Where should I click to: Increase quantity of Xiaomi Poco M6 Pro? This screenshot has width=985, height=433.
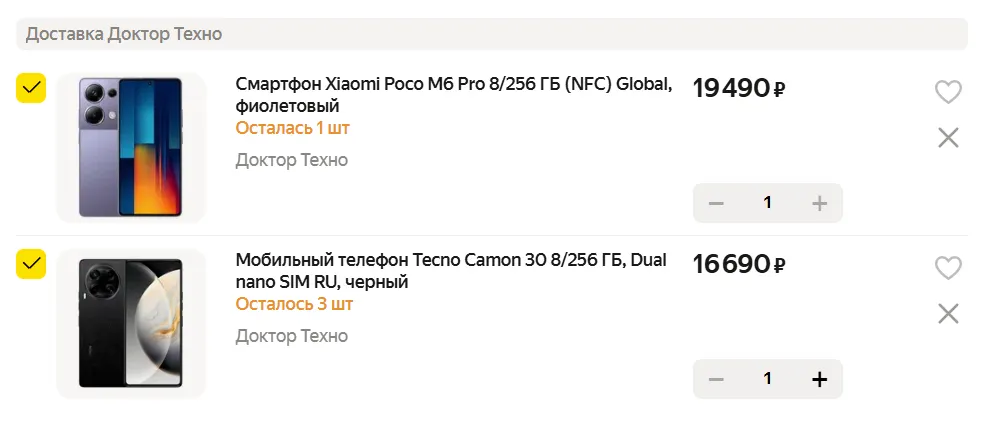pos(820,203)
